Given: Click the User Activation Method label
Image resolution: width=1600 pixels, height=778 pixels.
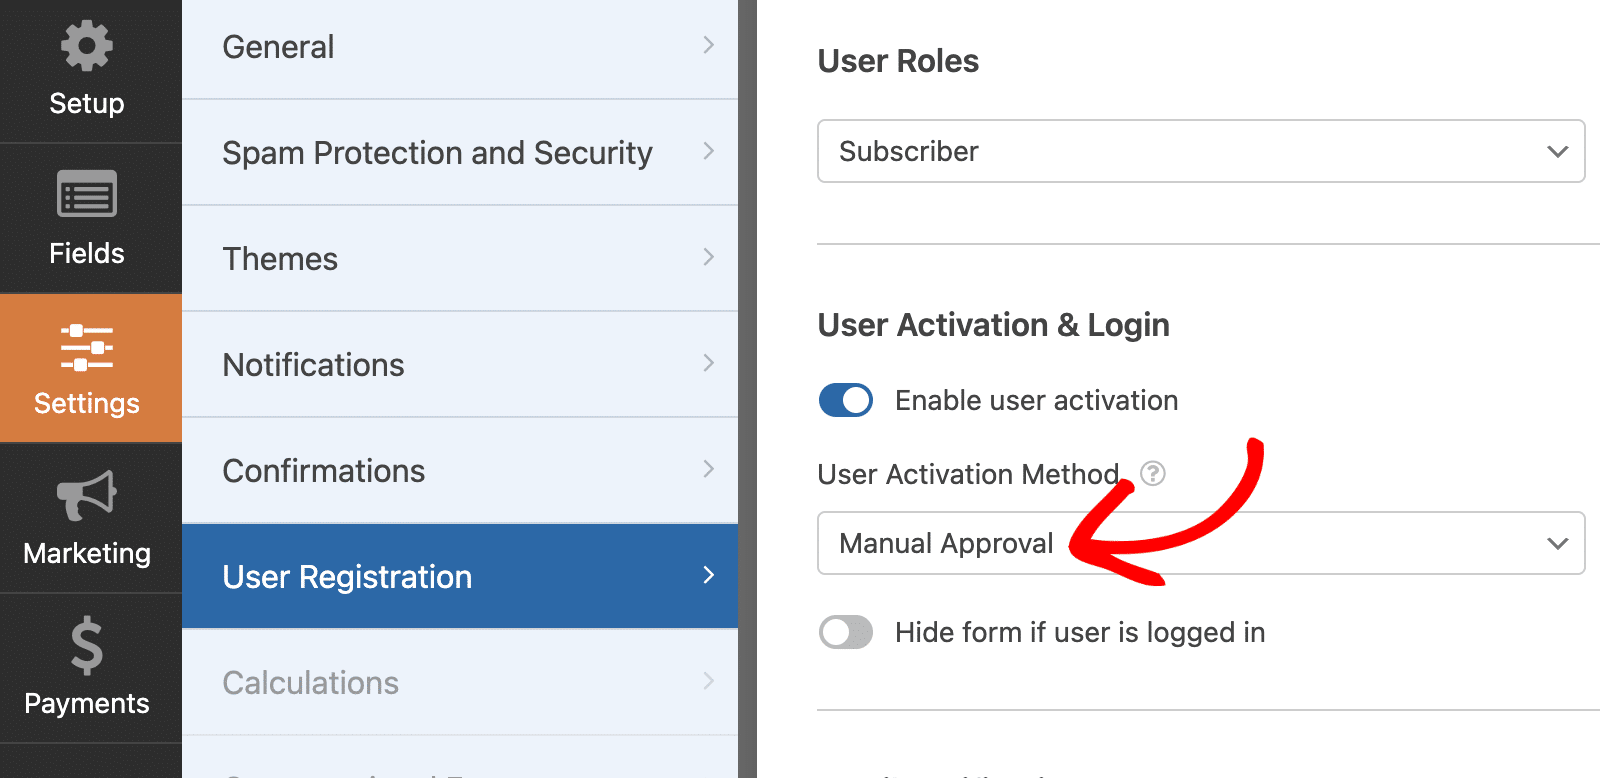Looking at the screenshot, I should (x=968, y=474).
